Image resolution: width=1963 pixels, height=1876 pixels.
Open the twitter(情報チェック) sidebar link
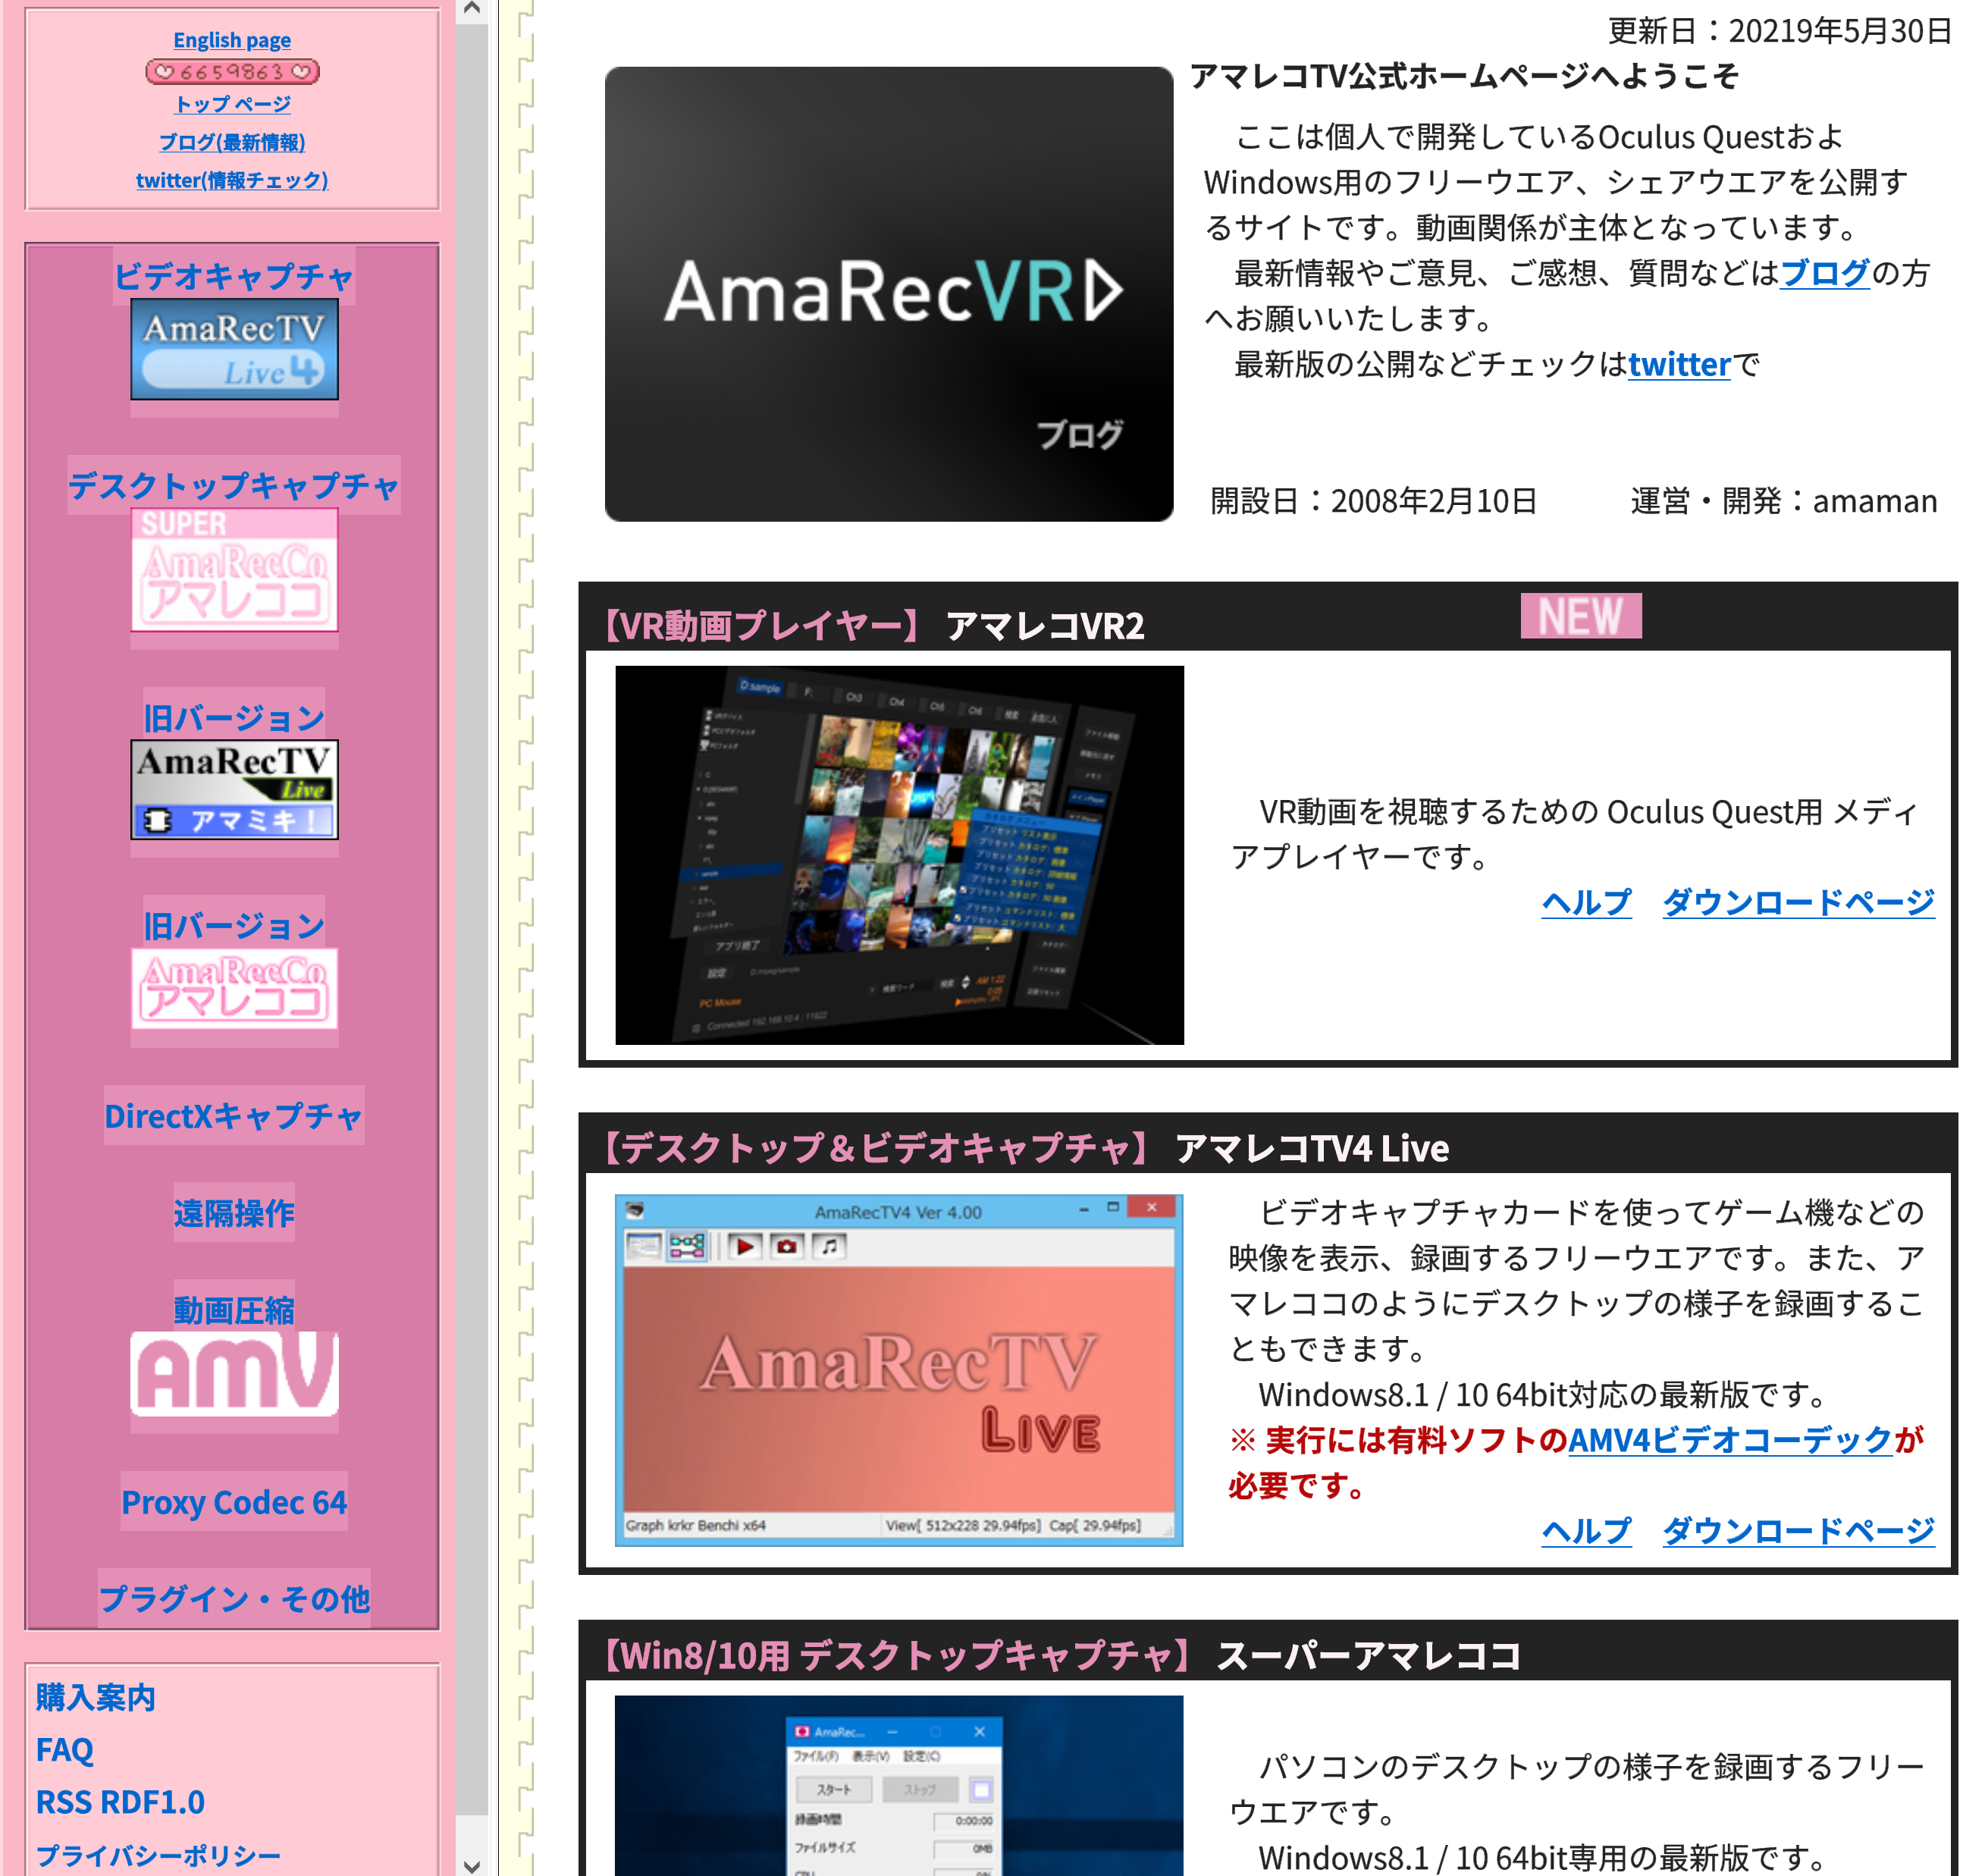pyautogui.click(x=232, y=180)
